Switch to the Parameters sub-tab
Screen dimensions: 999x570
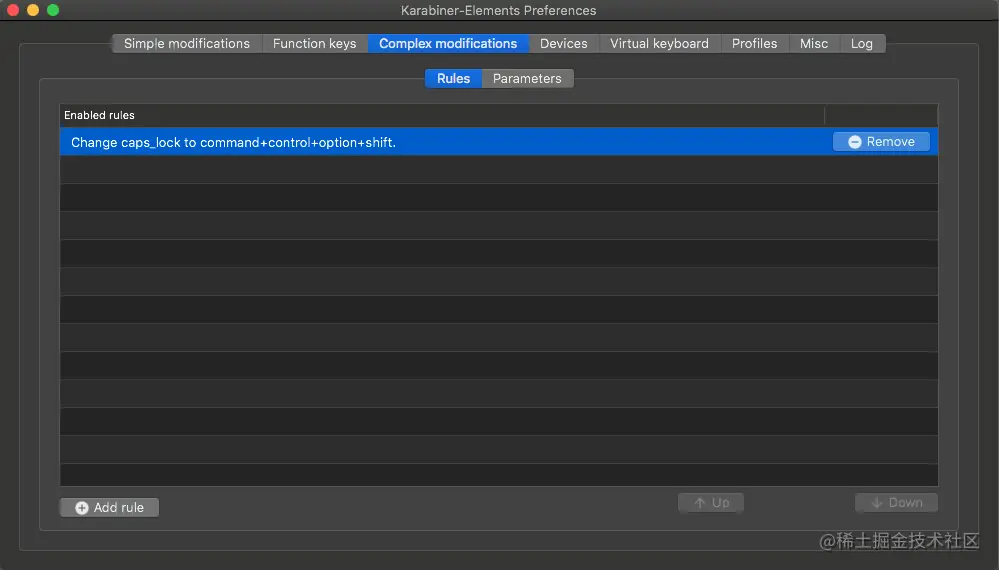[x=528, y=78]
